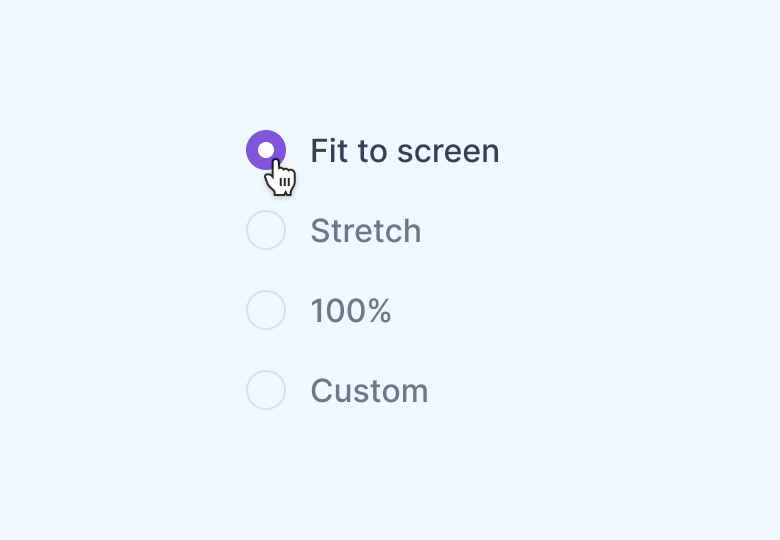
Task: Pick Custom sizing using its empty circle
Action: [x=266, y=390]
